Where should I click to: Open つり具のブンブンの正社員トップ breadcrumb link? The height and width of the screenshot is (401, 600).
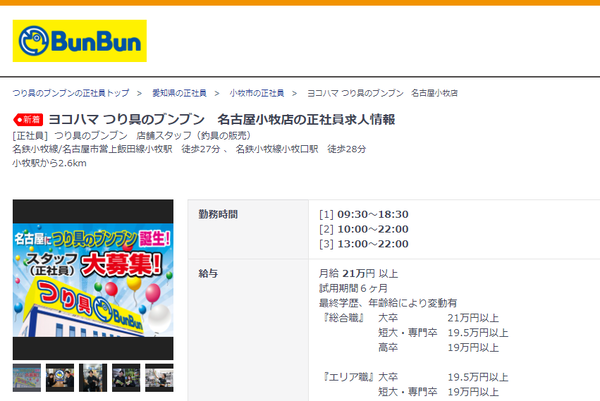71,93
